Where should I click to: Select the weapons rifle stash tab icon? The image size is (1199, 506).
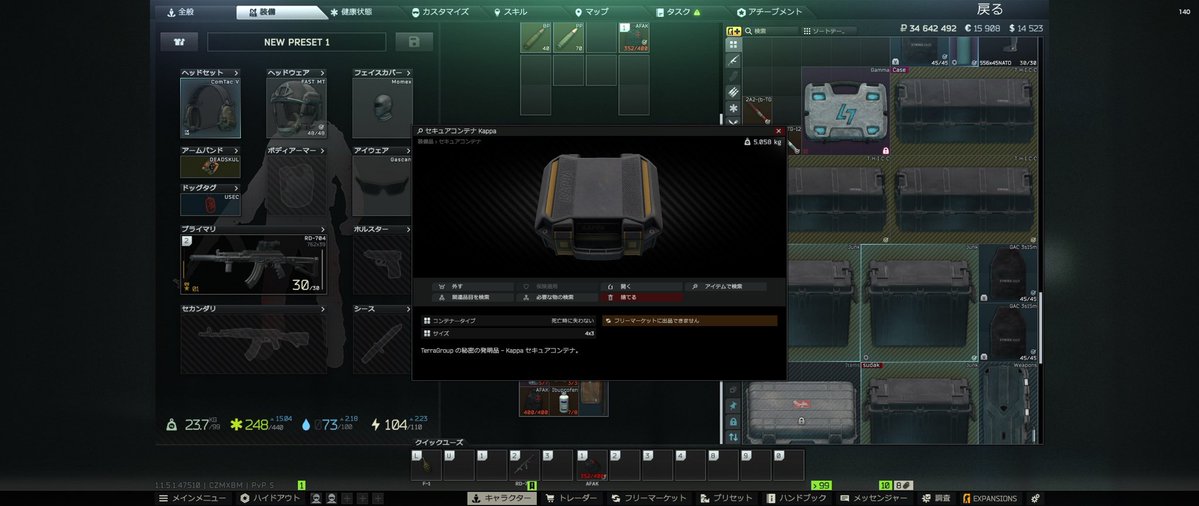[x=733, y=60]
